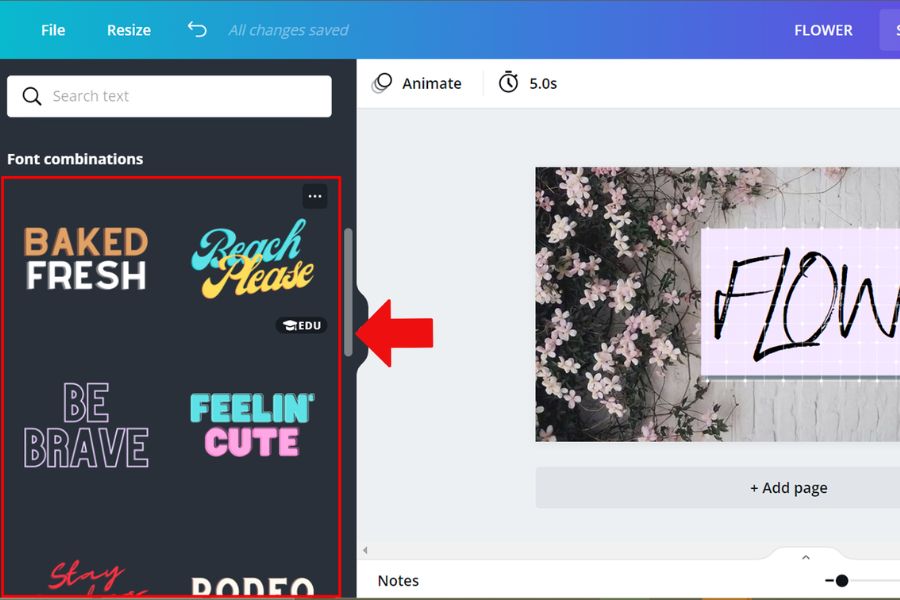Click the zoom slider handle
The width and height of the screenshot is (900, 600).
[841, 581]
